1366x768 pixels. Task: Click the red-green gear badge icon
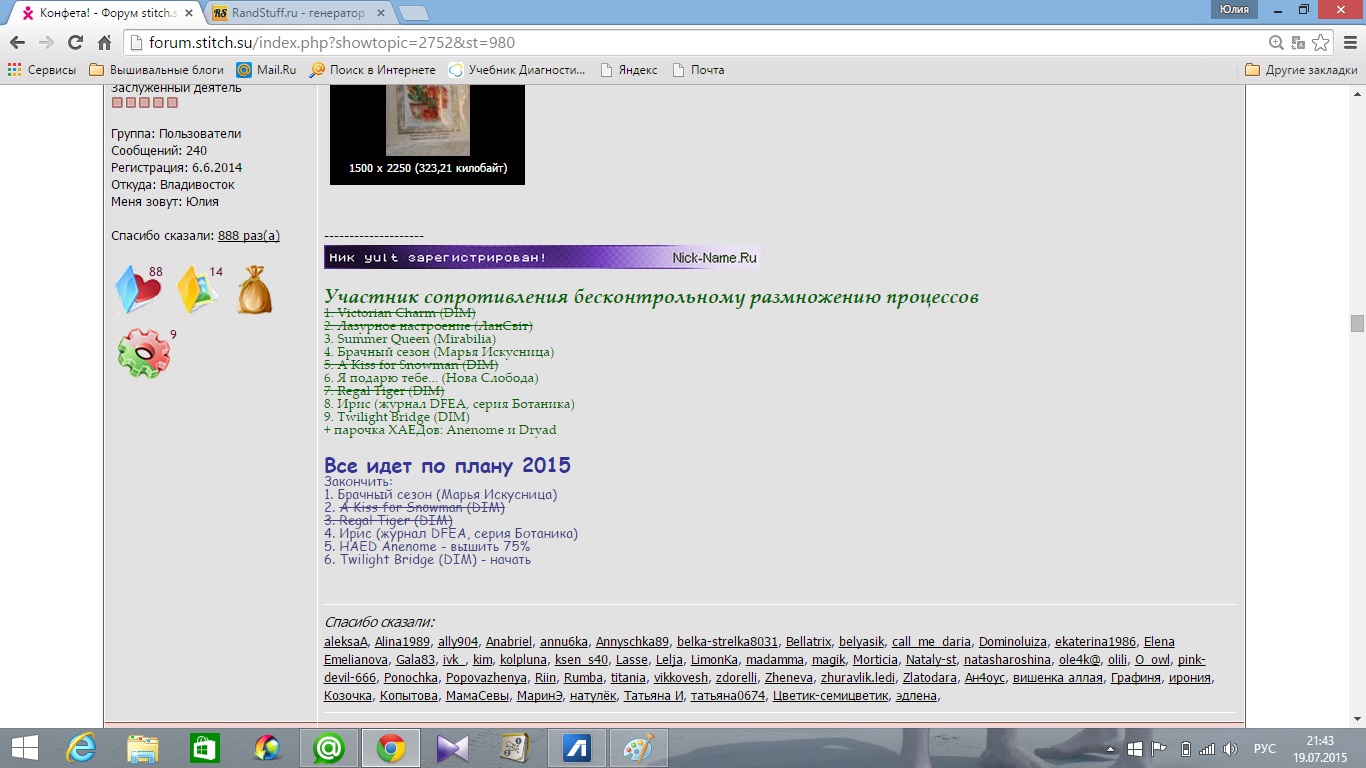pos(143,354)
